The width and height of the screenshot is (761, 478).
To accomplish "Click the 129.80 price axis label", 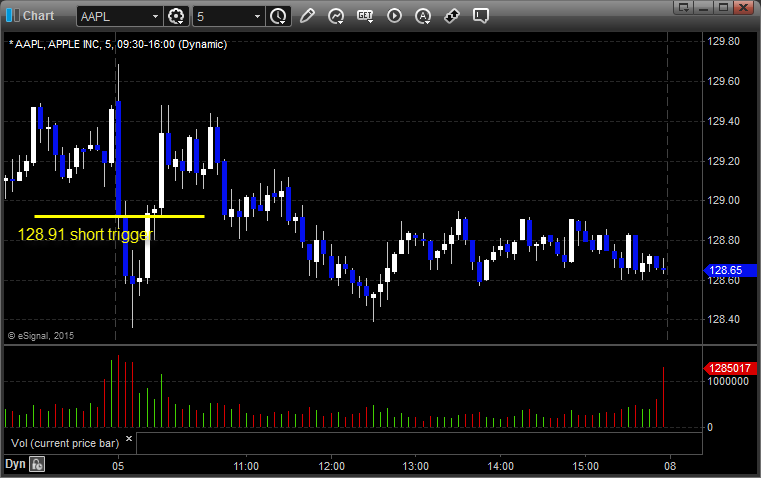I will (724, 41).
